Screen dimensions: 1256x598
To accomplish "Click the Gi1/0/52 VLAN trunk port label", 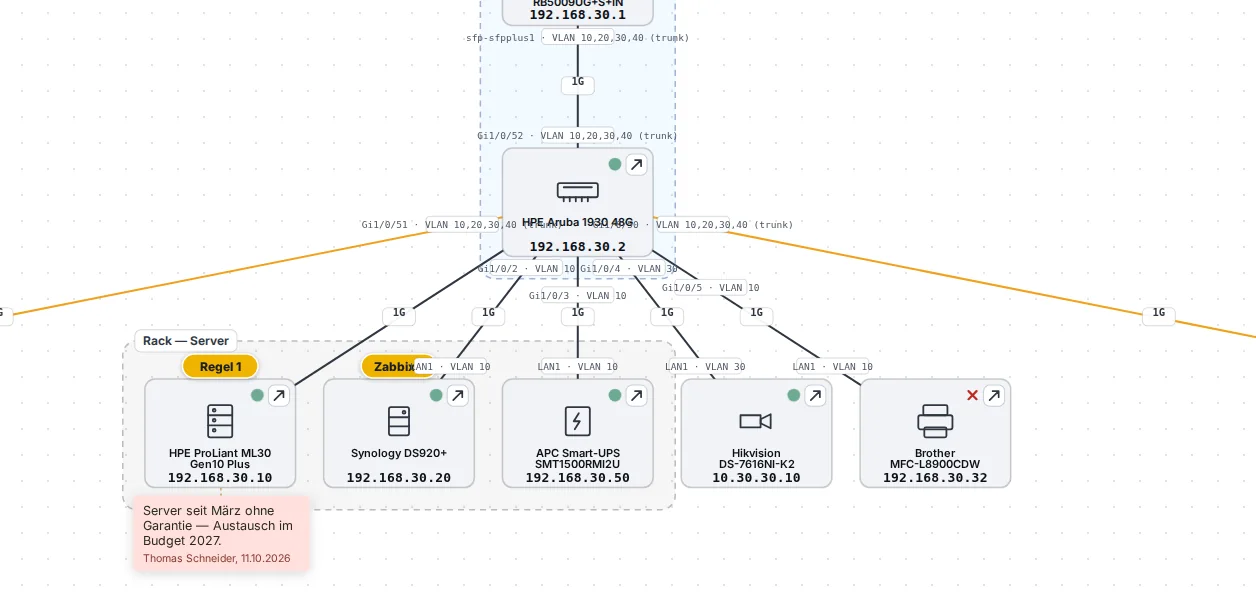I will (578, 136).
